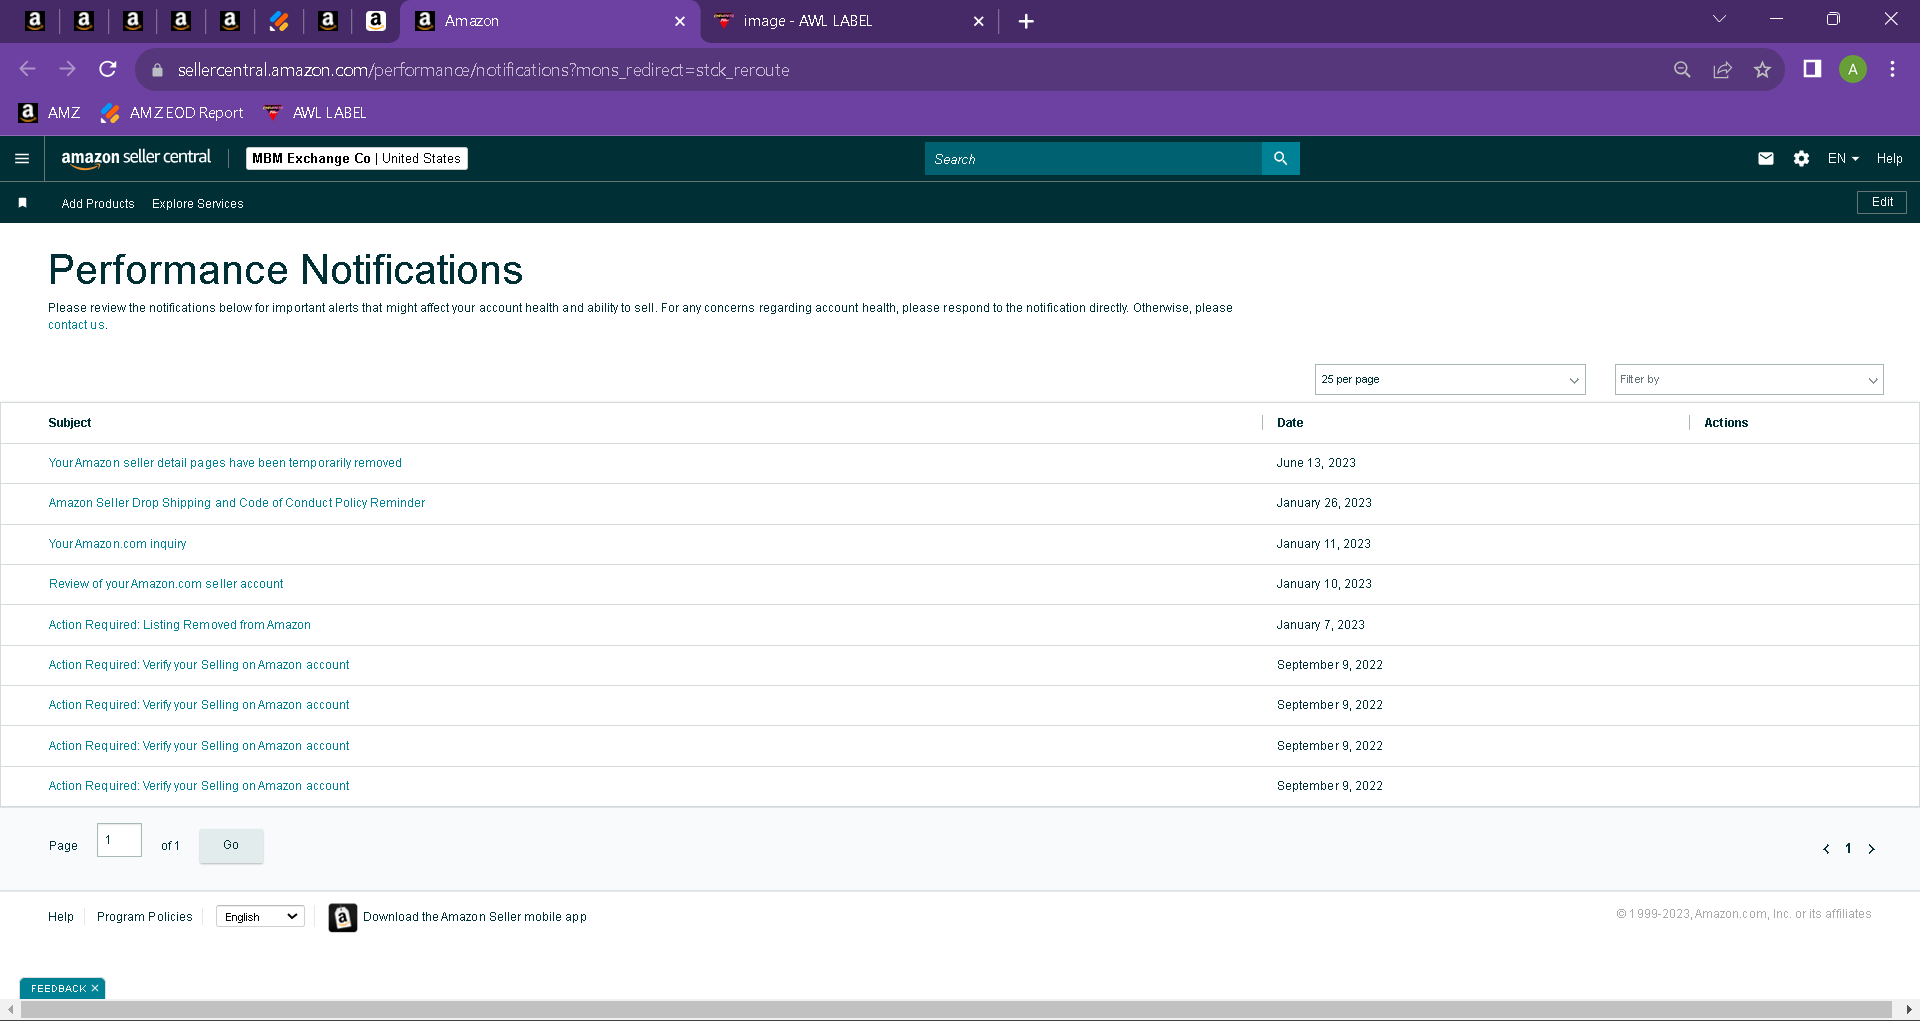Open the Seller Central settings gear

point(1801,158)
